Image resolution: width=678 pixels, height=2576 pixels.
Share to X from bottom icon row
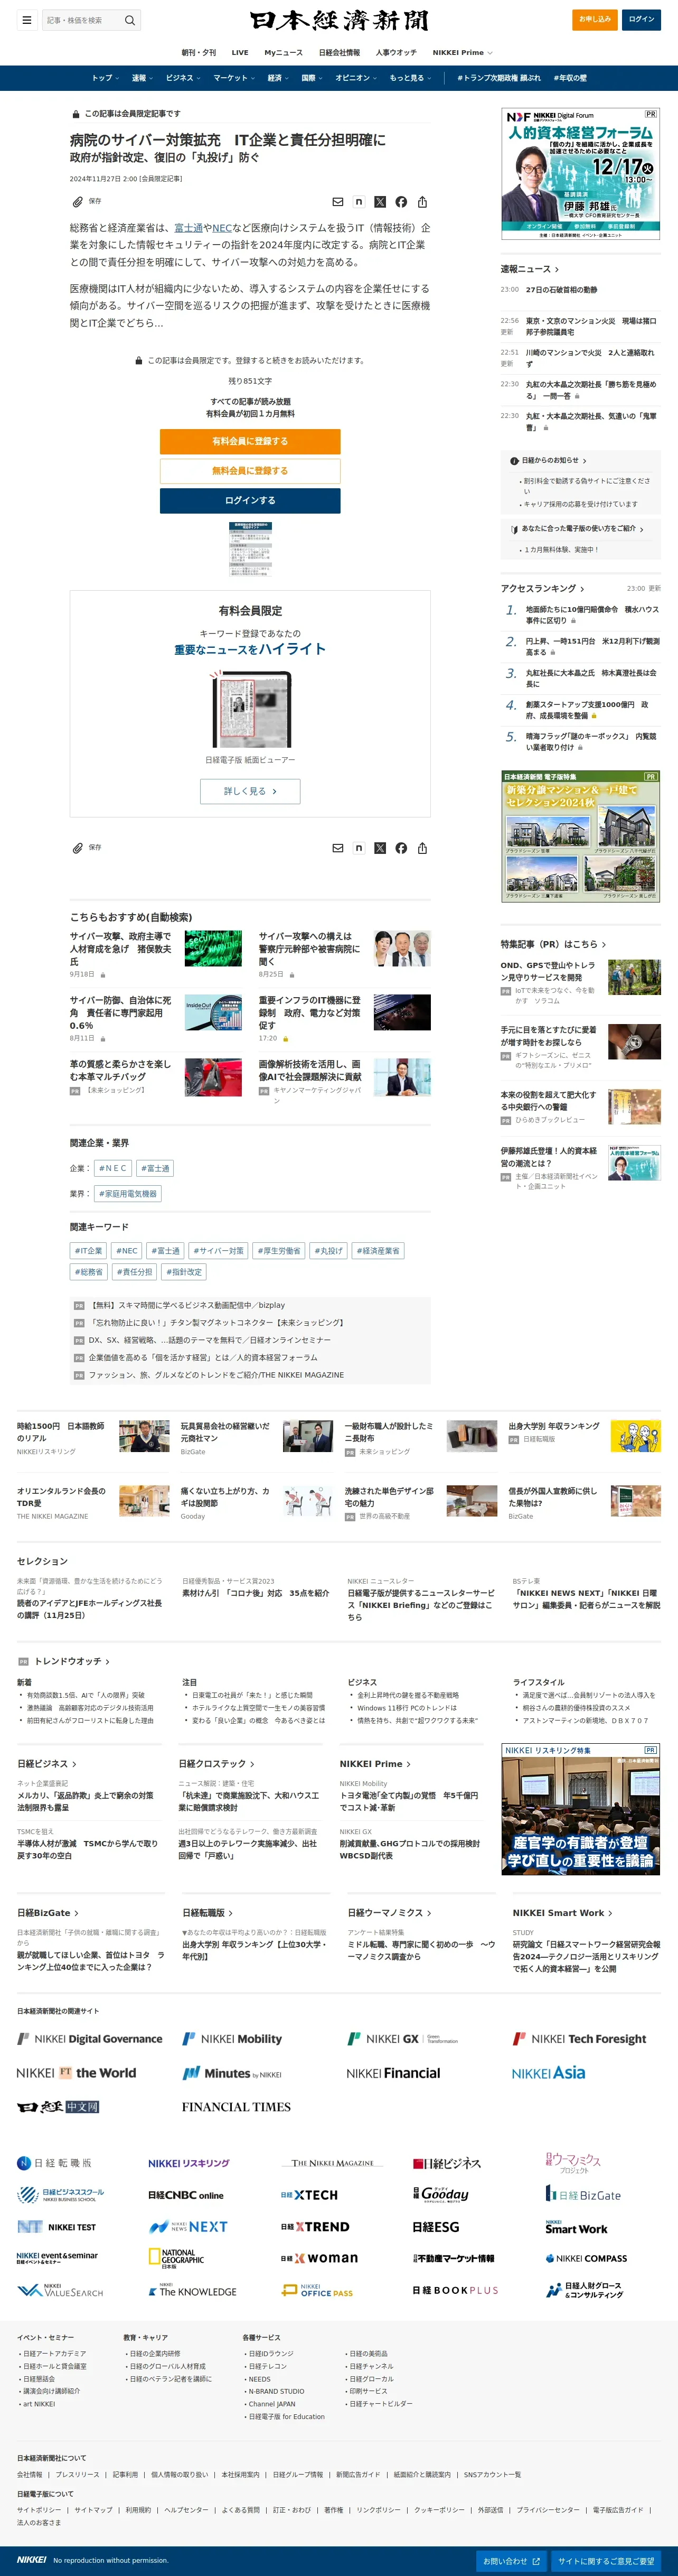[380, 848]
